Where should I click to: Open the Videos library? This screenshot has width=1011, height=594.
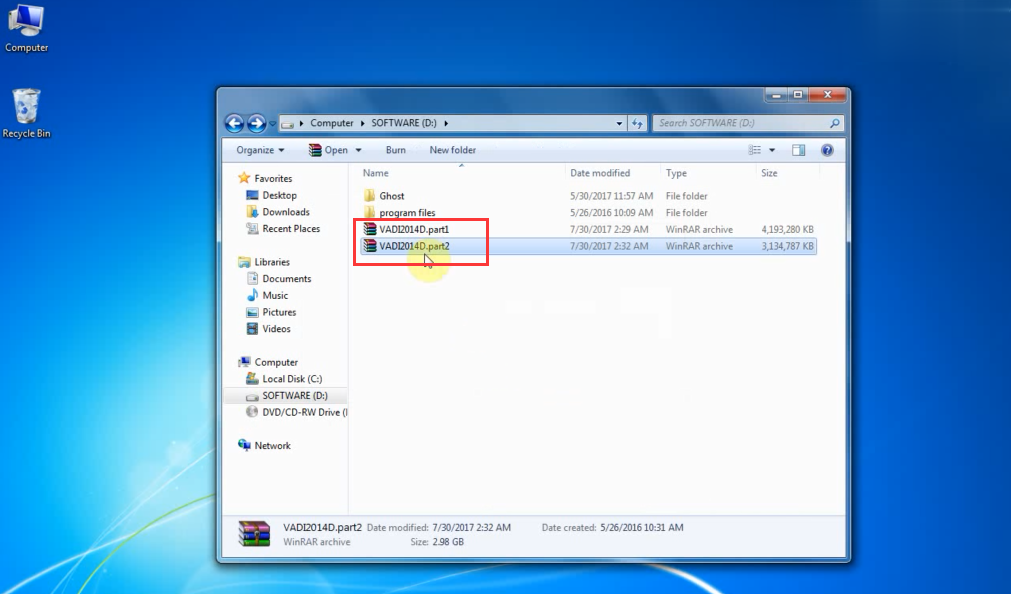276,330
